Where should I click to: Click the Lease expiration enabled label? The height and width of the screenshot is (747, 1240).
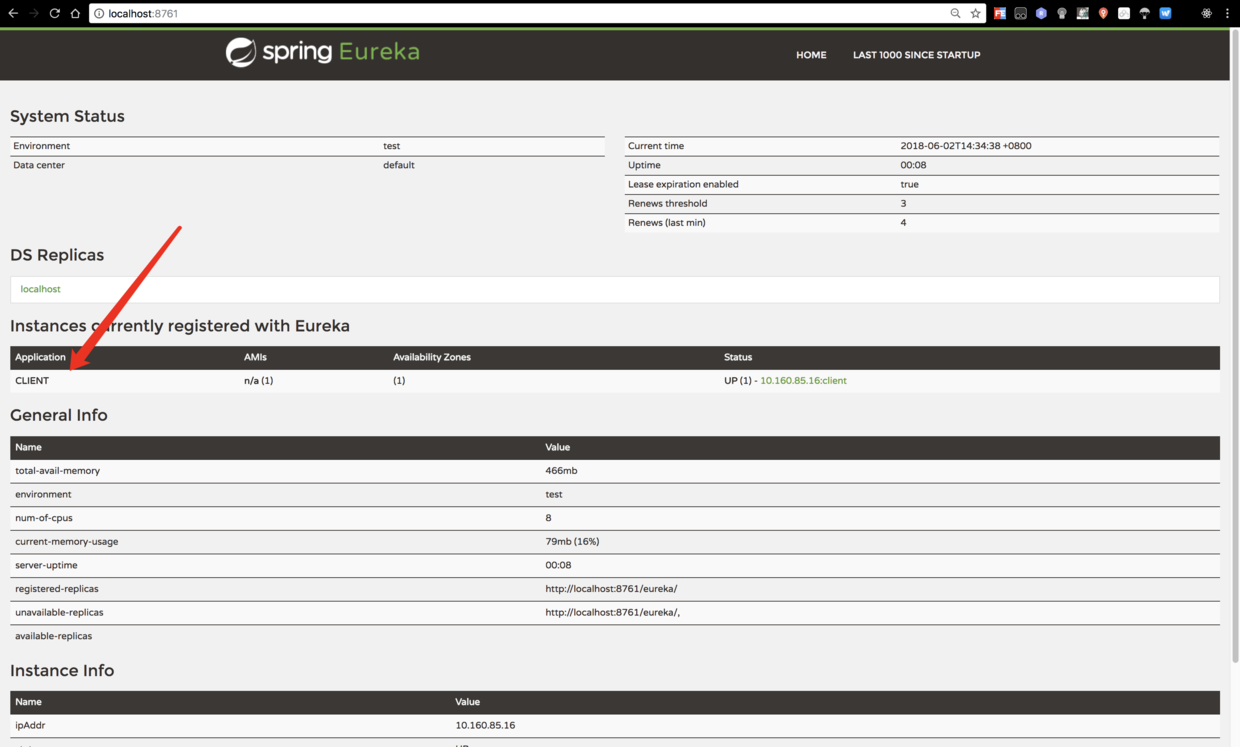click(x=683, y=184)
